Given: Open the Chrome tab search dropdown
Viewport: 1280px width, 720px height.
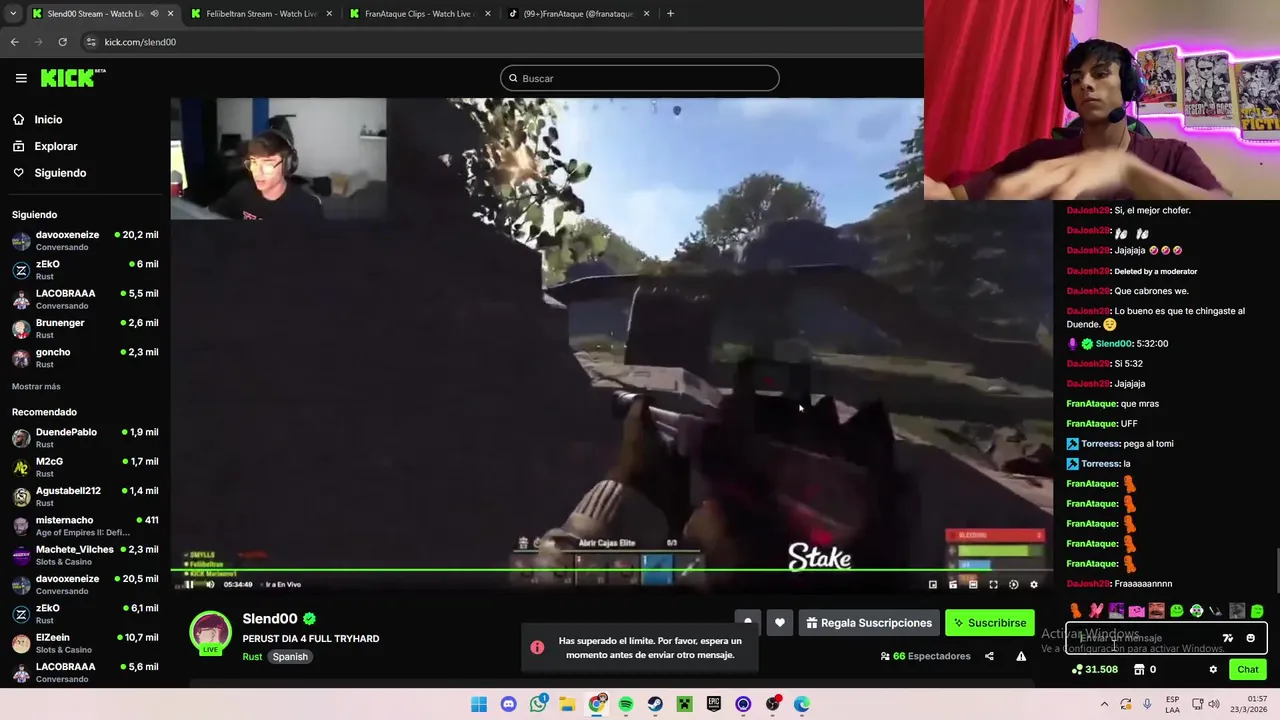Looking at the screenshot, I should tap(12, 14).
